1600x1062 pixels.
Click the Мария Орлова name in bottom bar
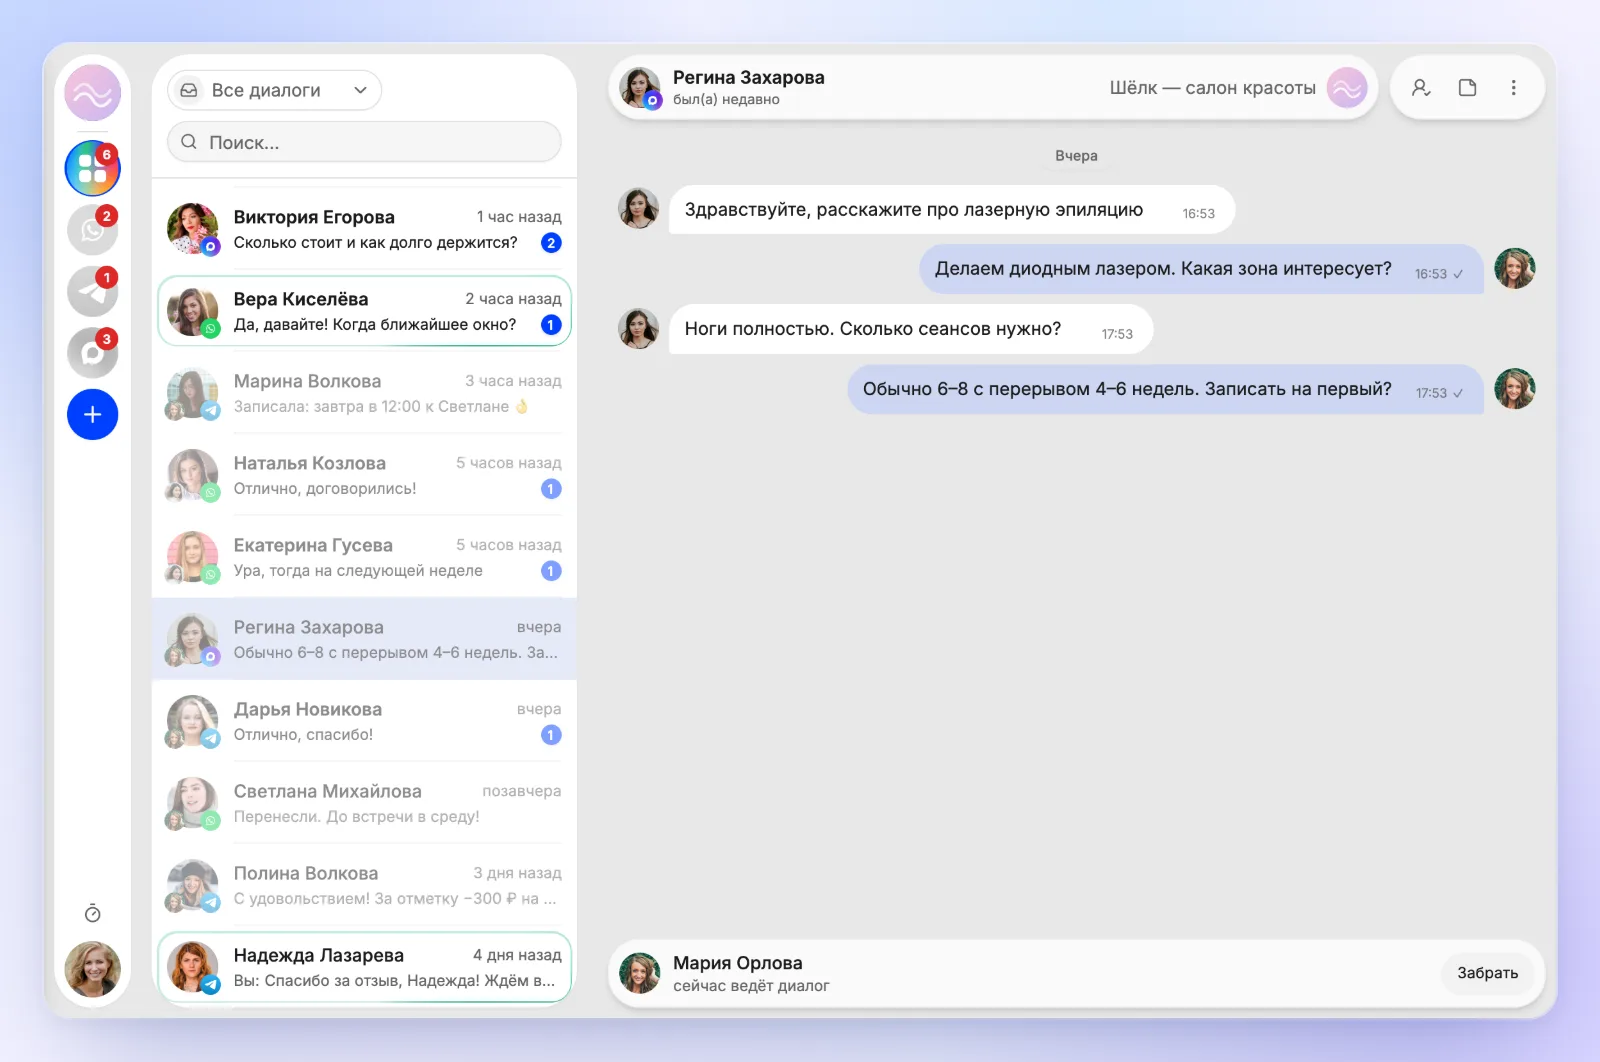click(x=737, y=963)
